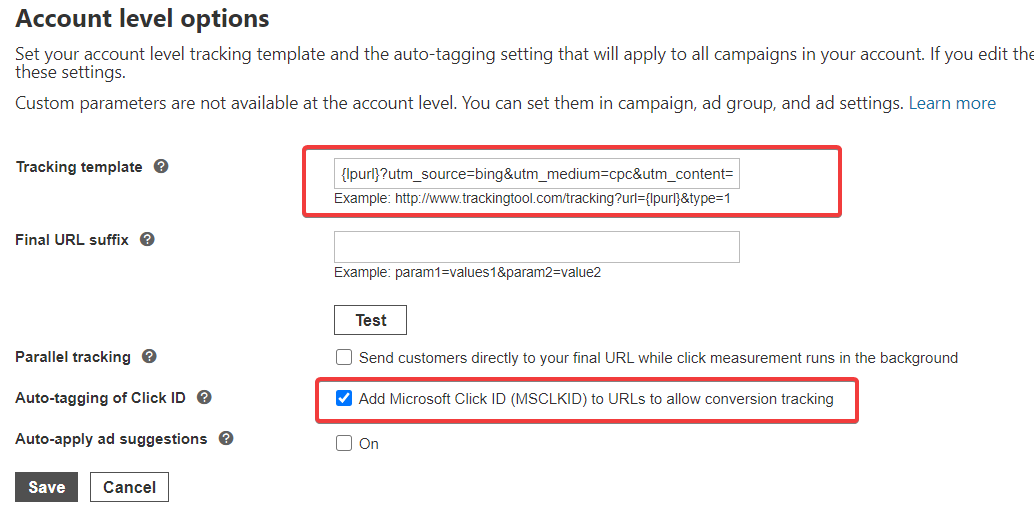Click the 'Send customers directly to your final URL' label
The image size is (1034, 524).
point(659,358)
